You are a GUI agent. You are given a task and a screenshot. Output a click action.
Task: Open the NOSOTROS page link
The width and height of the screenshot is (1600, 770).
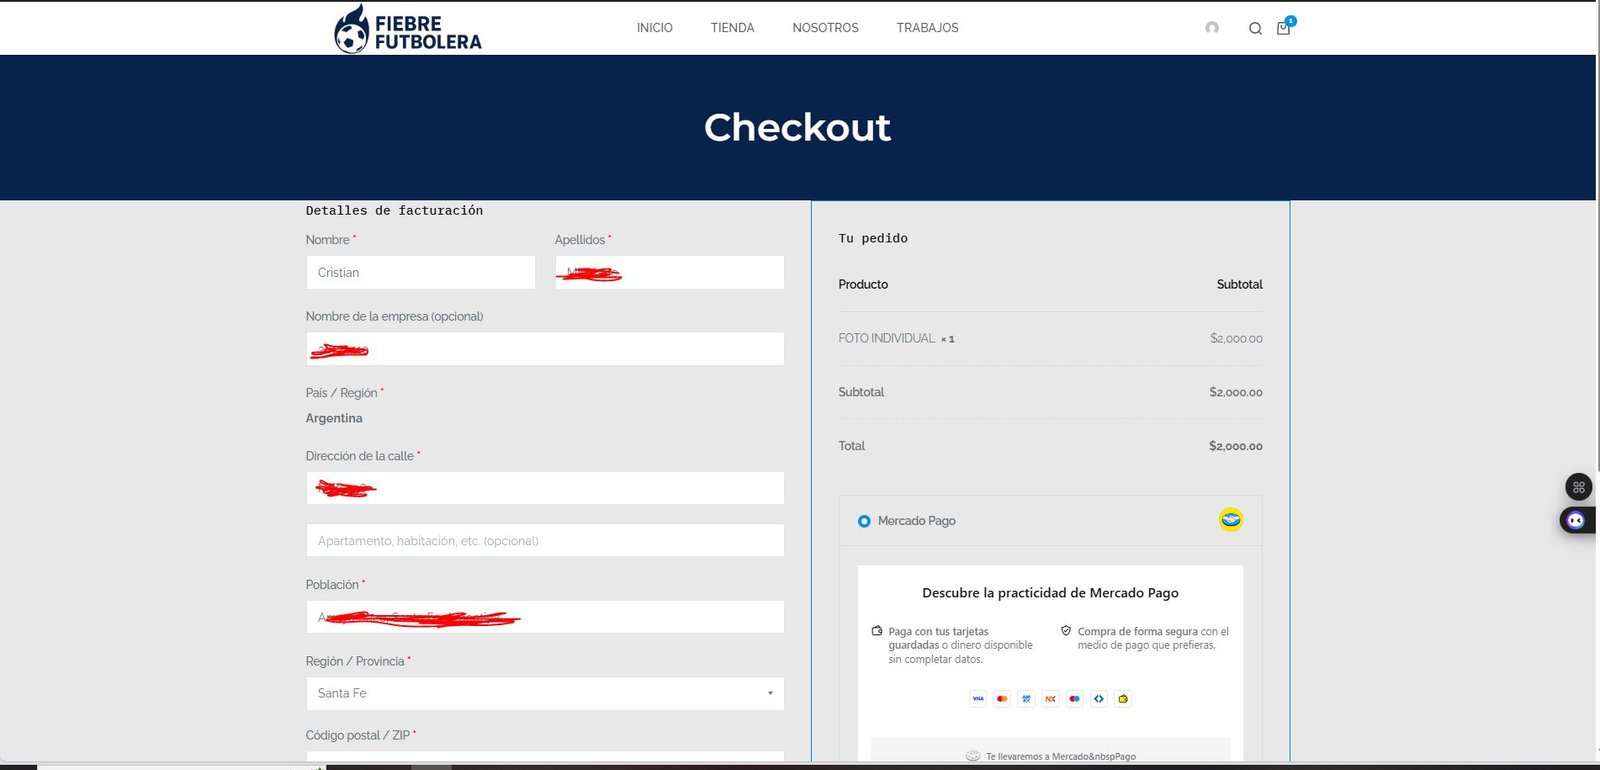point(825,28)
